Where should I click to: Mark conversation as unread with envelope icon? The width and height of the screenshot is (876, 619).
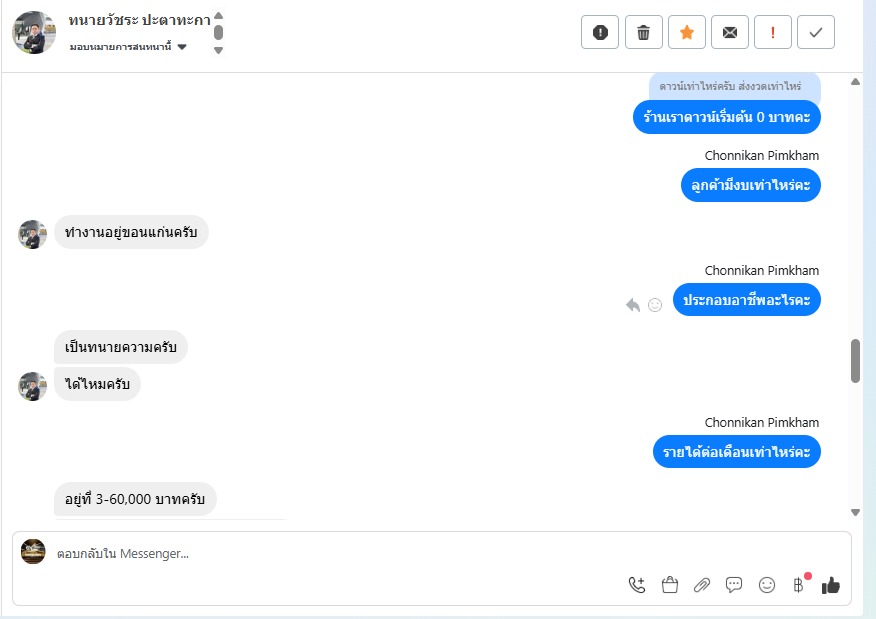pos(730,32)
